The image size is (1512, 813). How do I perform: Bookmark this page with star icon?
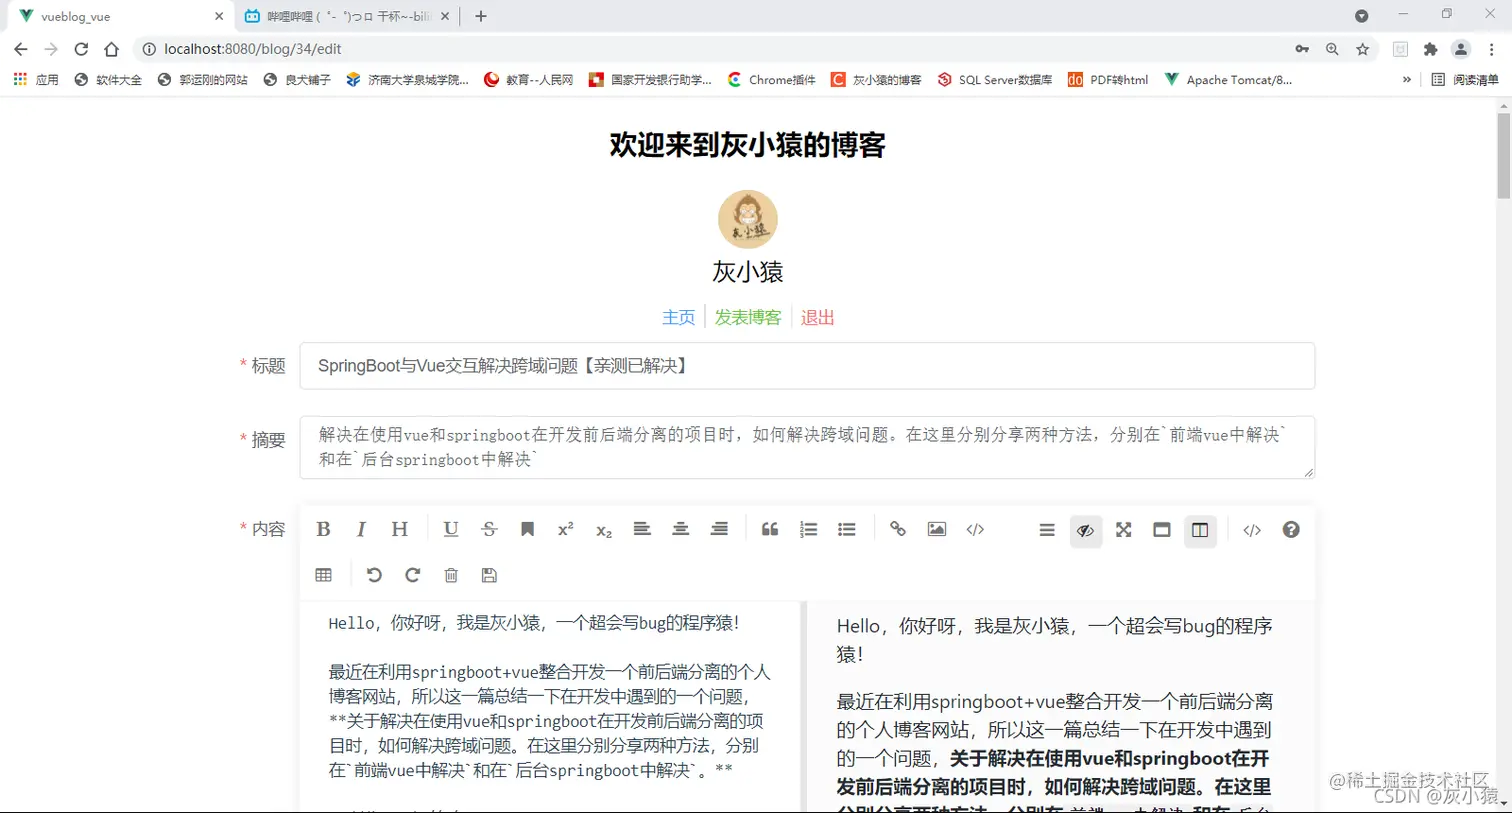tap(1362, 49)
